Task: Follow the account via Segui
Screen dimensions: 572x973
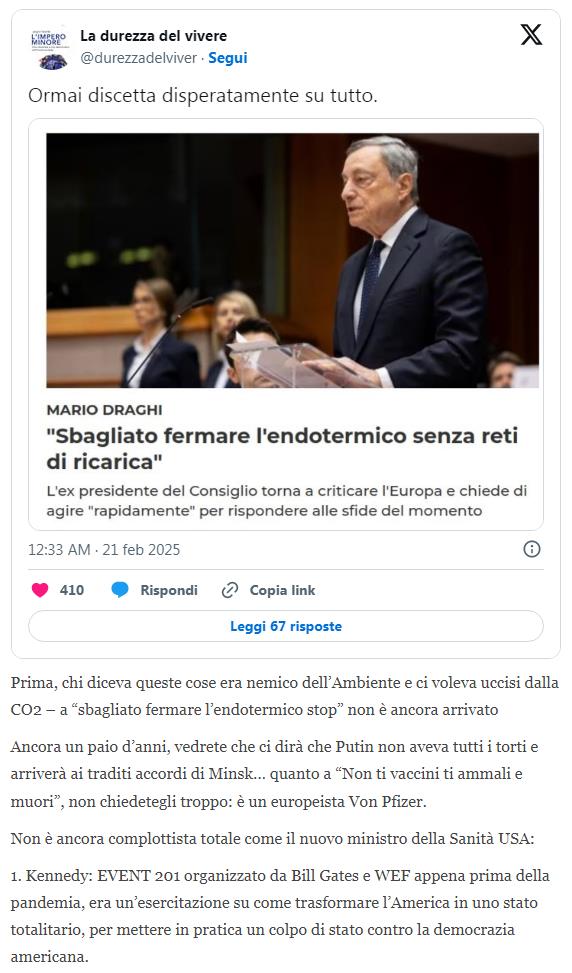Action: pyautogui.click(x=228, y=58)
